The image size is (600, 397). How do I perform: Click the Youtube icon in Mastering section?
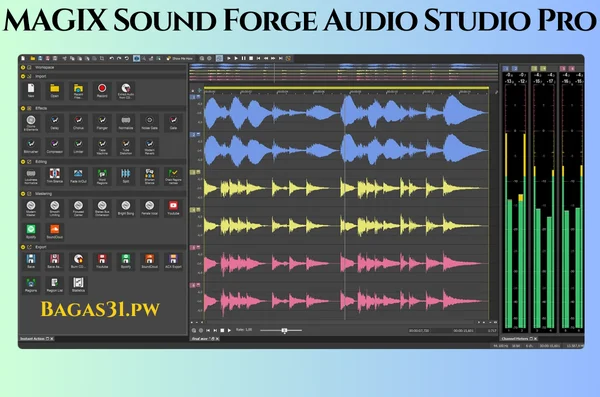tap(173, 208)
